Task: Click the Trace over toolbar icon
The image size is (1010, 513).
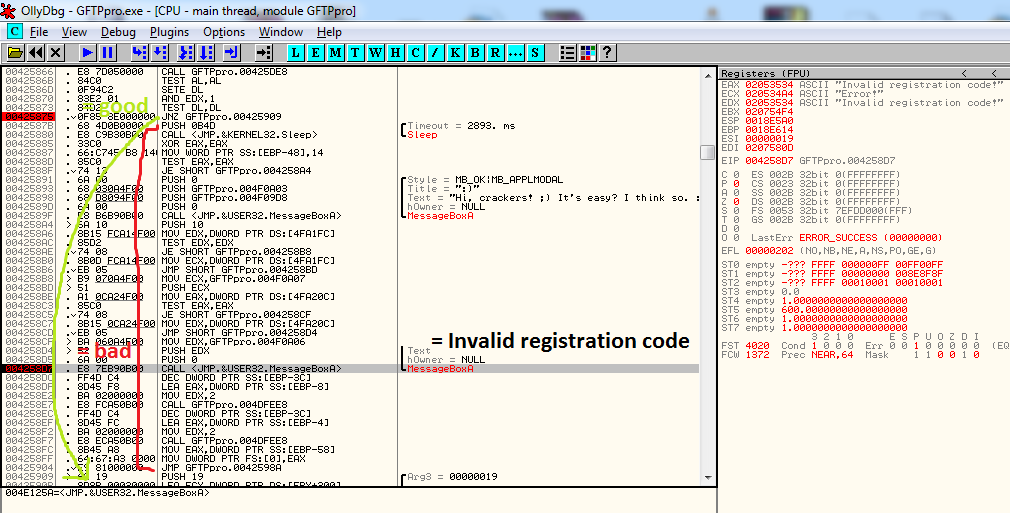Action: 205,52
